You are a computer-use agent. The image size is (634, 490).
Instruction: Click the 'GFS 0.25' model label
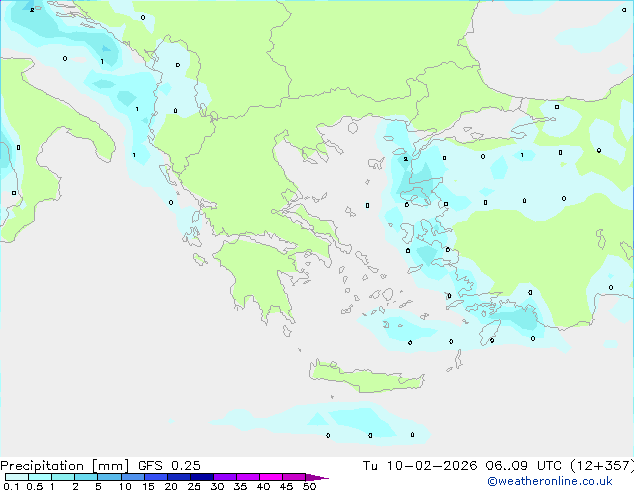169,466
